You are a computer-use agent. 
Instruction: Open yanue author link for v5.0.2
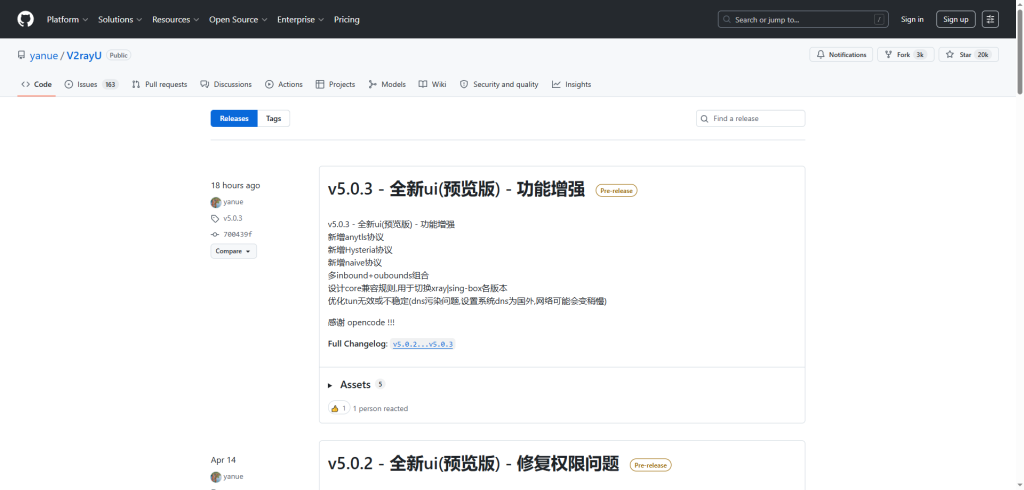(x=233, y=477)
